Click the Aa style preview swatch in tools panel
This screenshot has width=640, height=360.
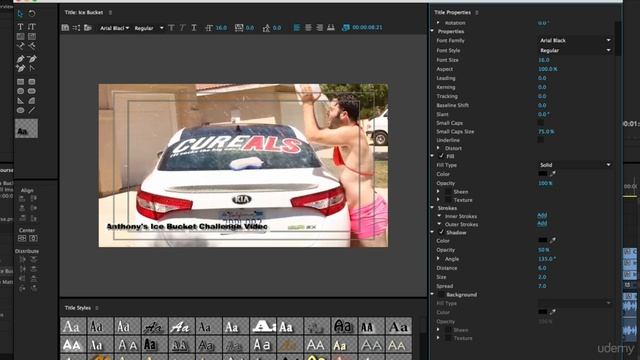(x=27, y=129)
